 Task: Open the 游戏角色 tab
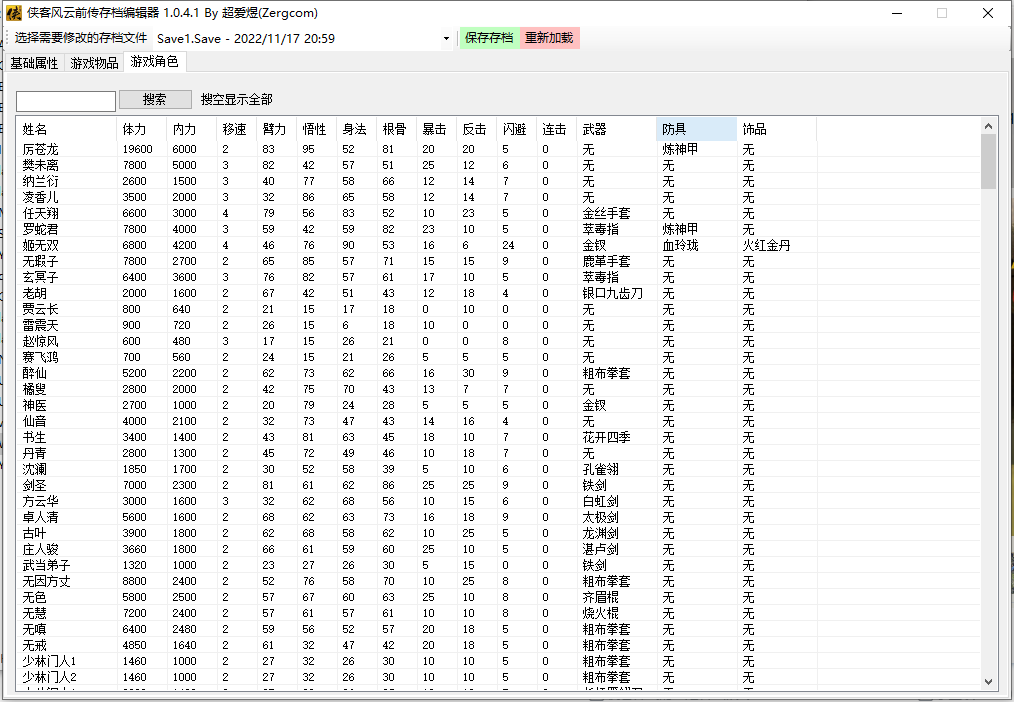click(155, 61)
